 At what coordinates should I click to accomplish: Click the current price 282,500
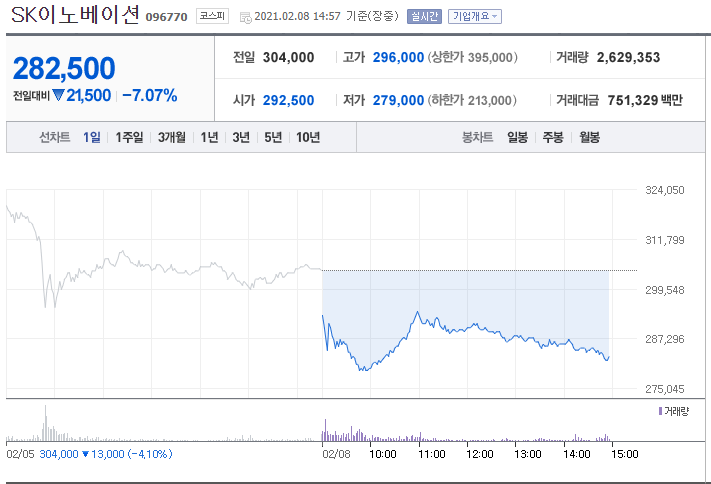64,68
